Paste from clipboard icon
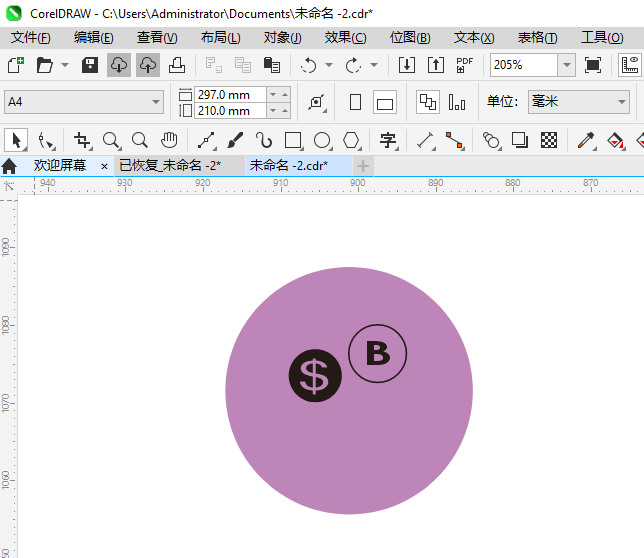Viewport: 644px width, 558px height. click(271, 65)
